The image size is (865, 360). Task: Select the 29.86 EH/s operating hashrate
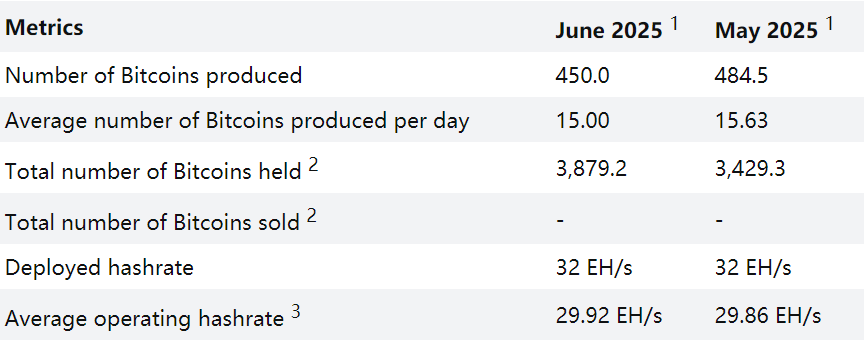(768, 316)
